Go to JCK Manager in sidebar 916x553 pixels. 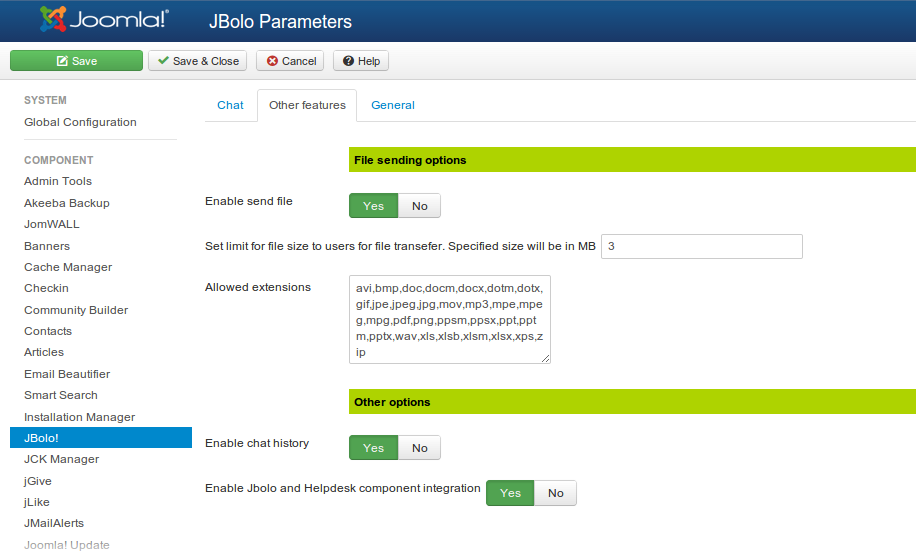click(61, 459)
